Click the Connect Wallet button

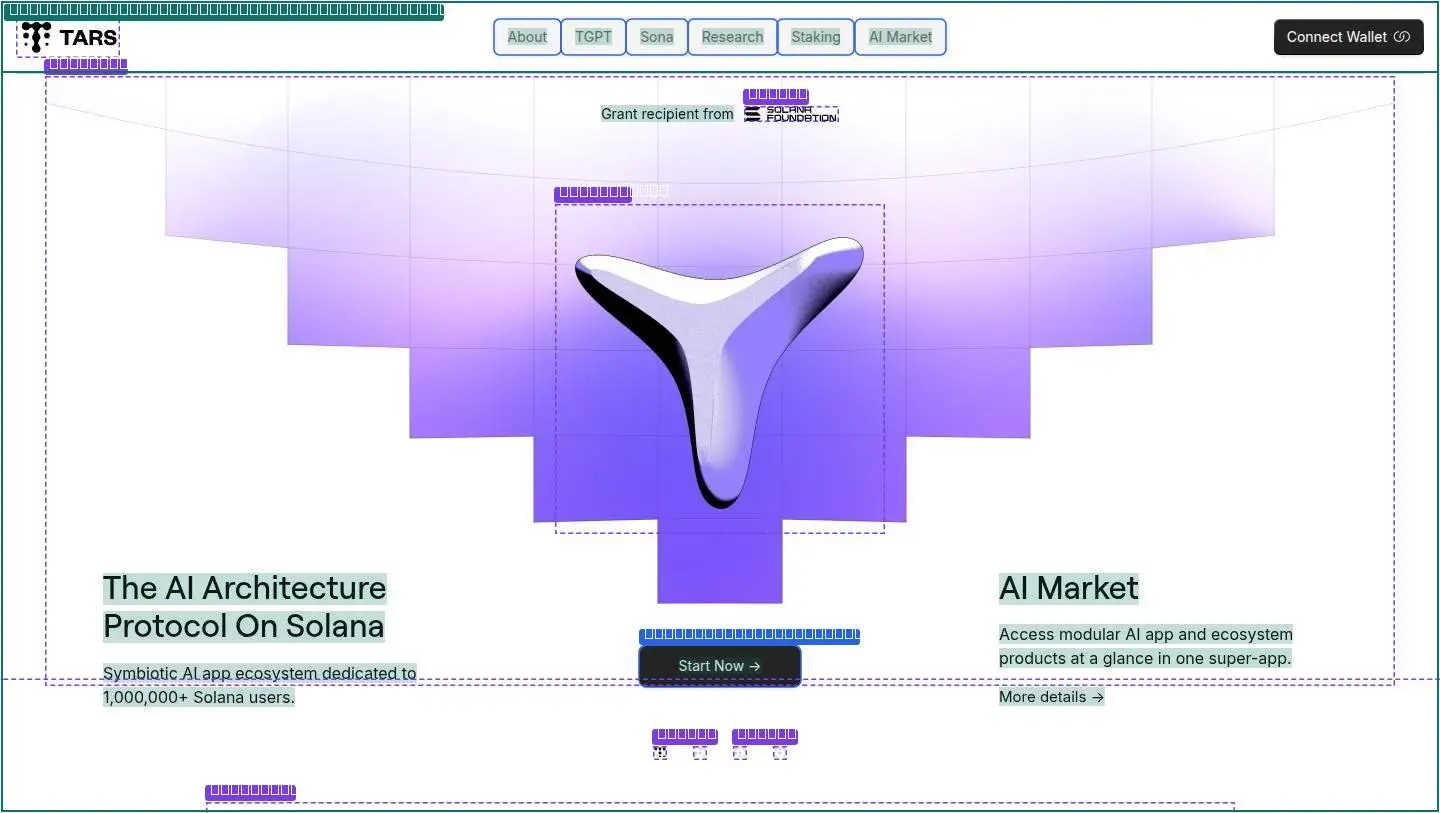(x=1348, y=37)
